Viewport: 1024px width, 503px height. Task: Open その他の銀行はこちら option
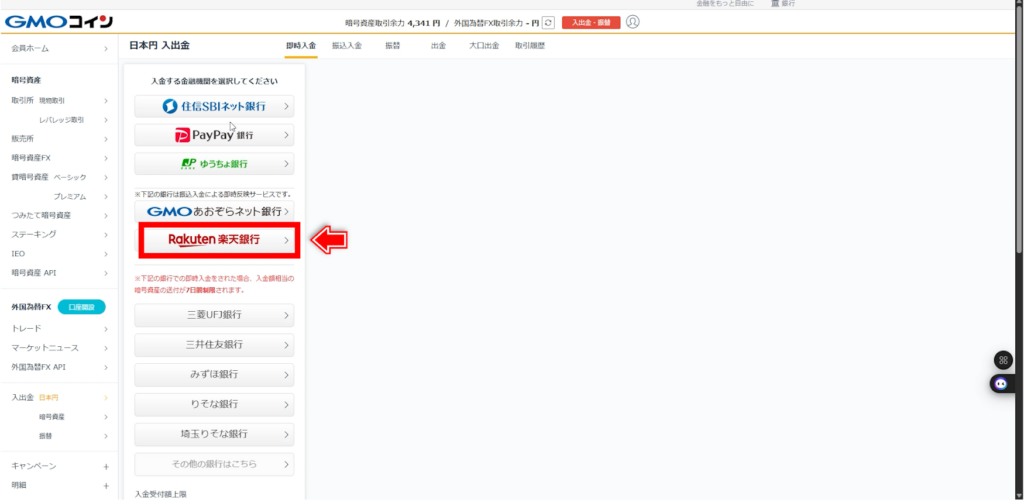(x=214, y=464)
